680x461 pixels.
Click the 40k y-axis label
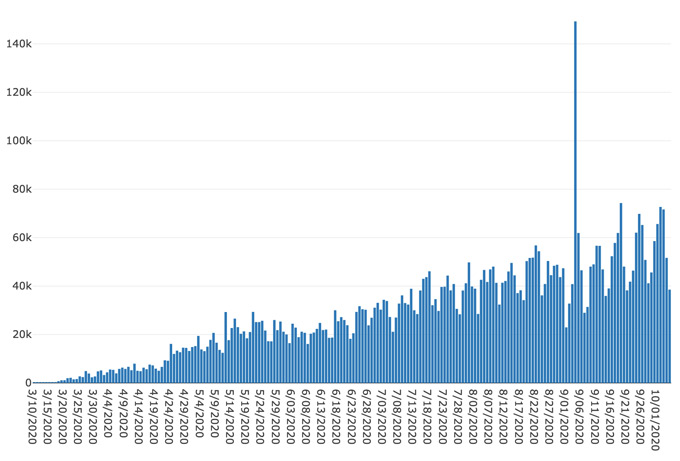click(21, 286)
